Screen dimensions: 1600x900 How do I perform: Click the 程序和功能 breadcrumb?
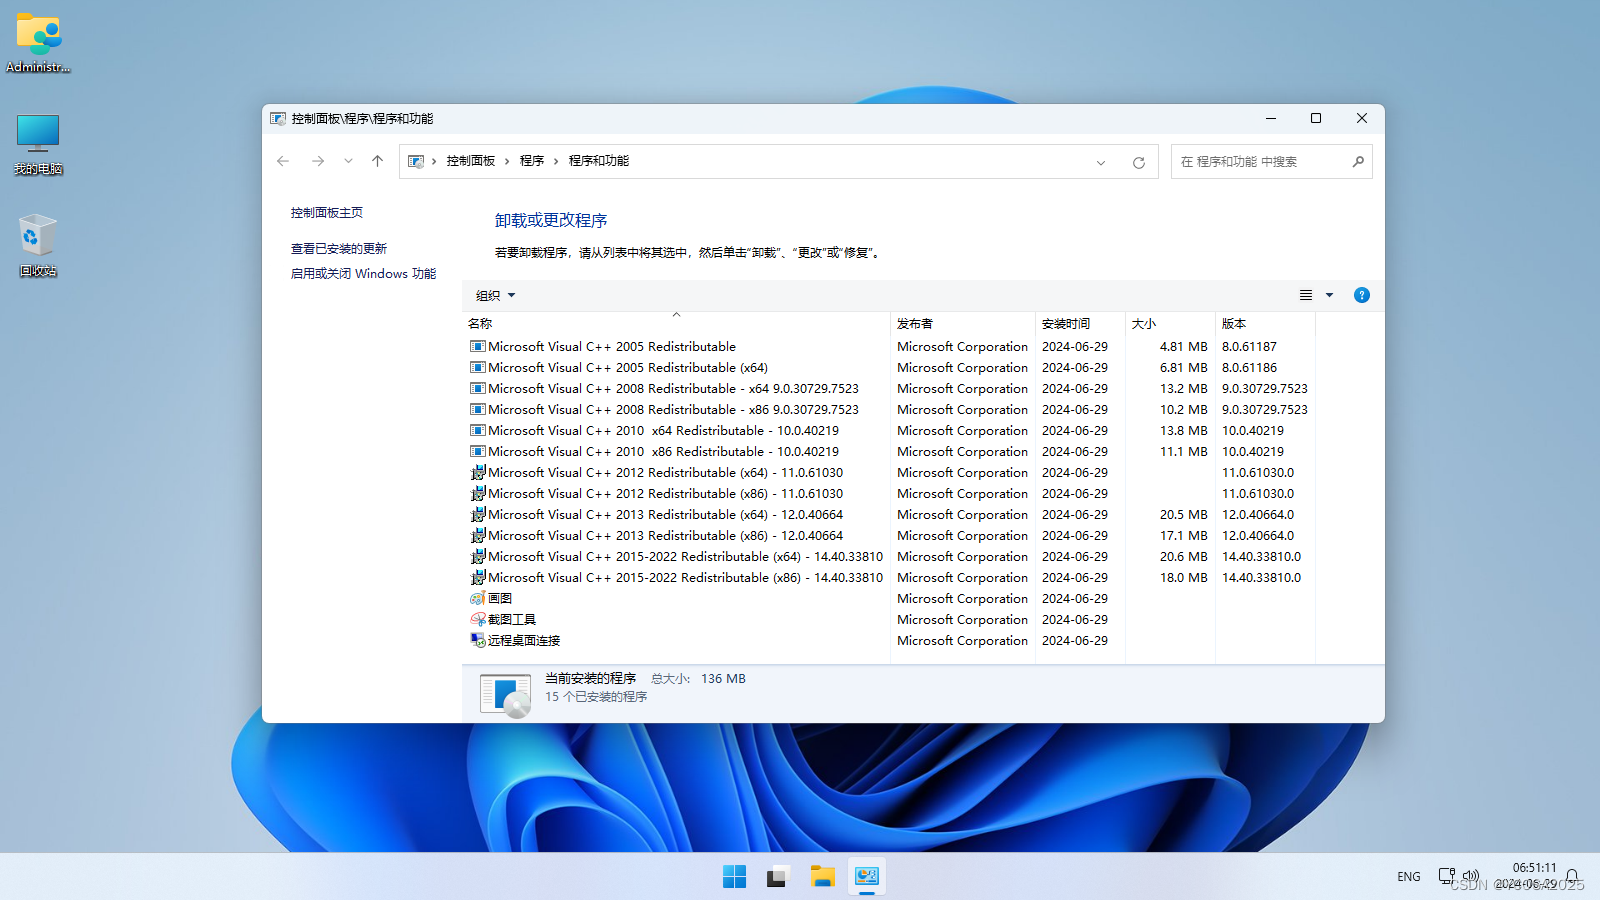599,161
